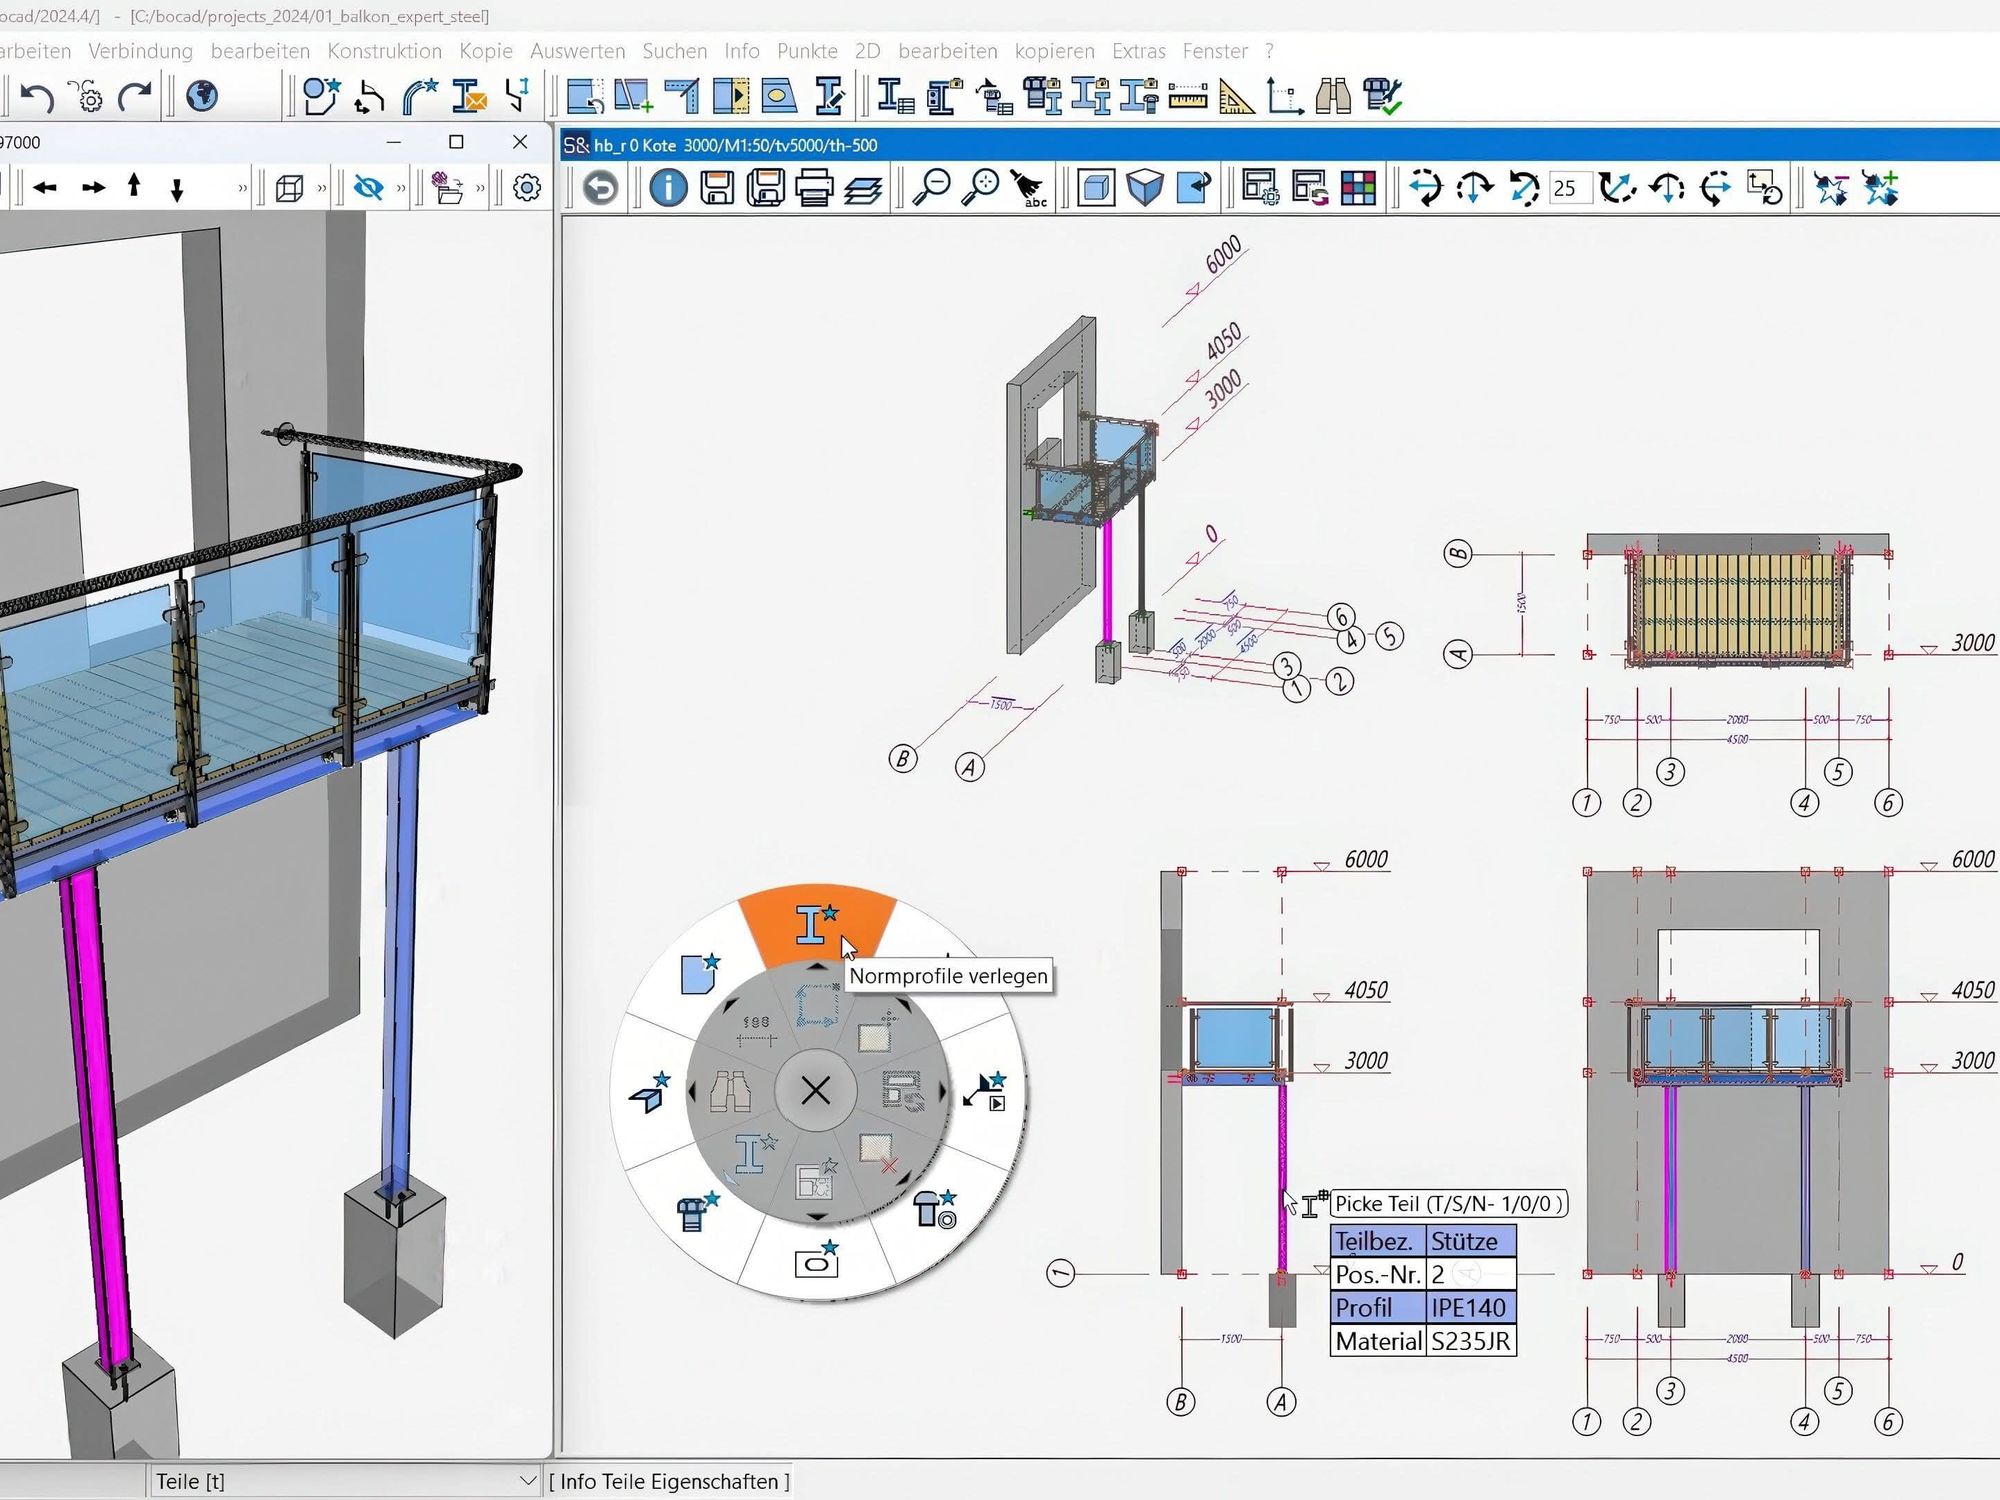Image resolution: width=2000 pixels, height=1500 pixels.
Task: Open the Extras menu
Action: click(1138, 51)
